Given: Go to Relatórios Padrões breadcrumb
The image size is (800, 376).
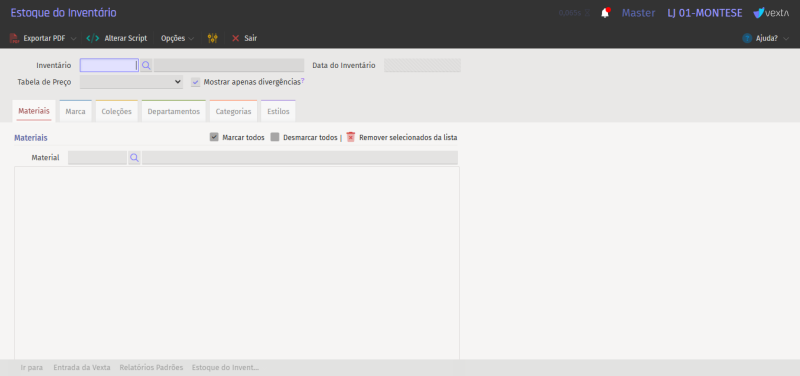Looking at the screenshot, I should (x=151, y=367).
